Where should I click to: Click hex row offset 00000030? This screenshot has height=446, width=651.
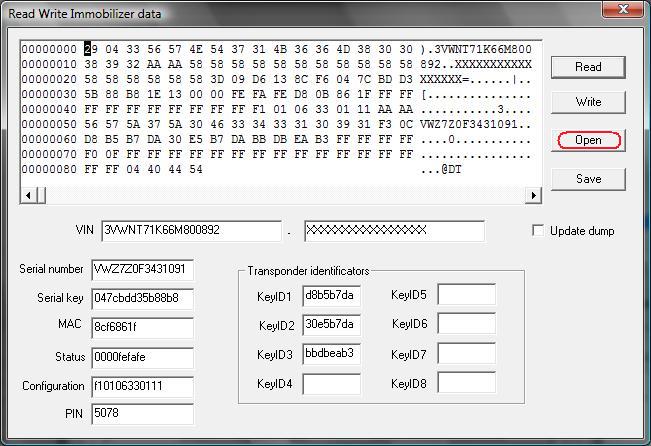[49, 94]
